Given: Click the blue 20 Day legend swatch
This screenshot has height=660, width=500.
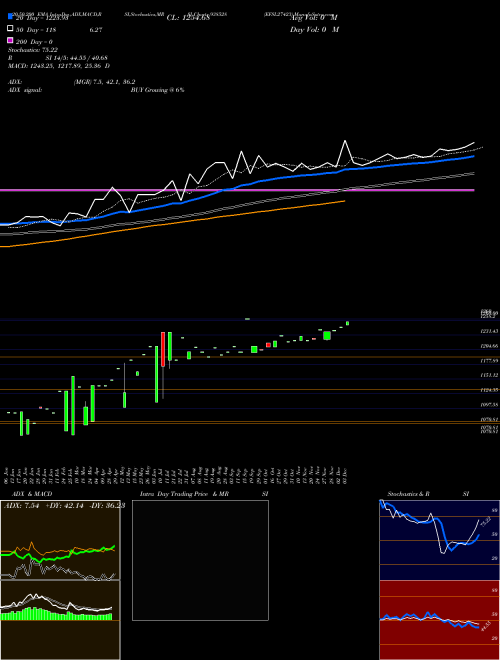Looking at the screenshot, I should (x=10, y=17).
